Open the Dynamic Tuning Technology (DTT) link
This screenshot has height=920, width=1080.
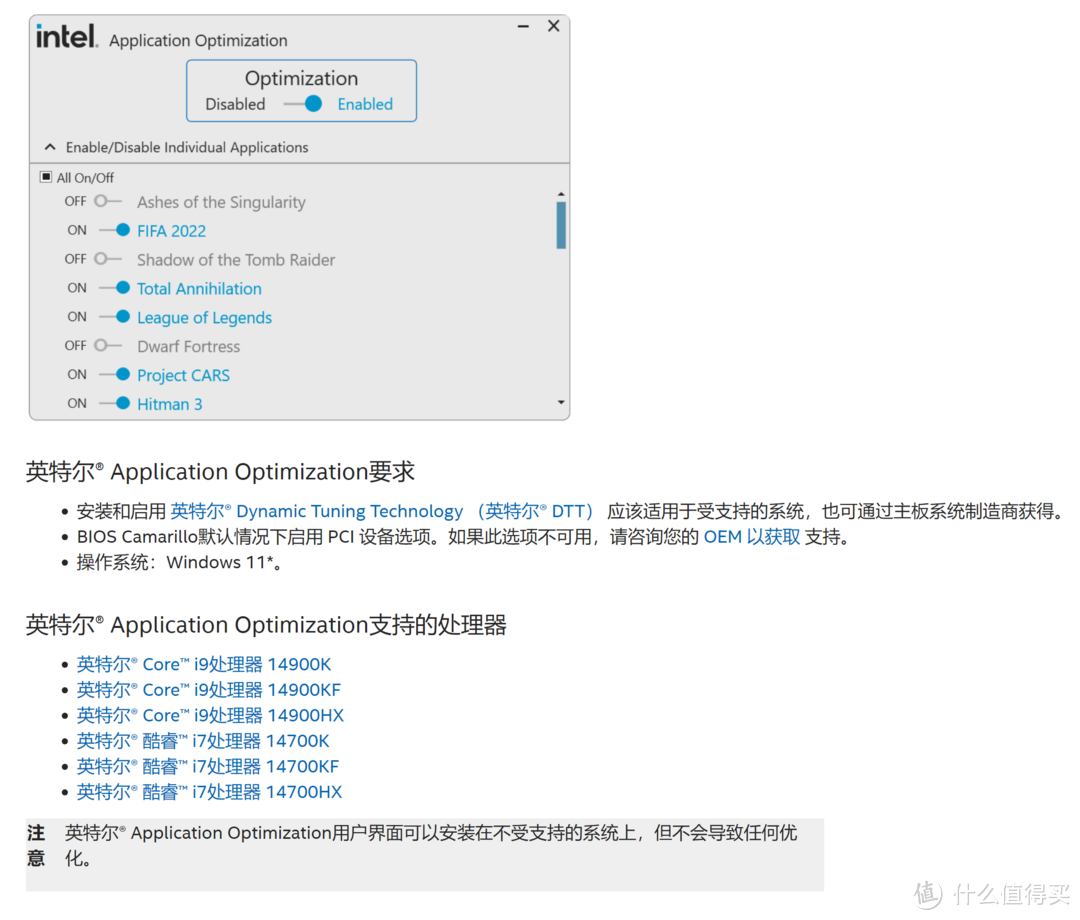[382, 511]
